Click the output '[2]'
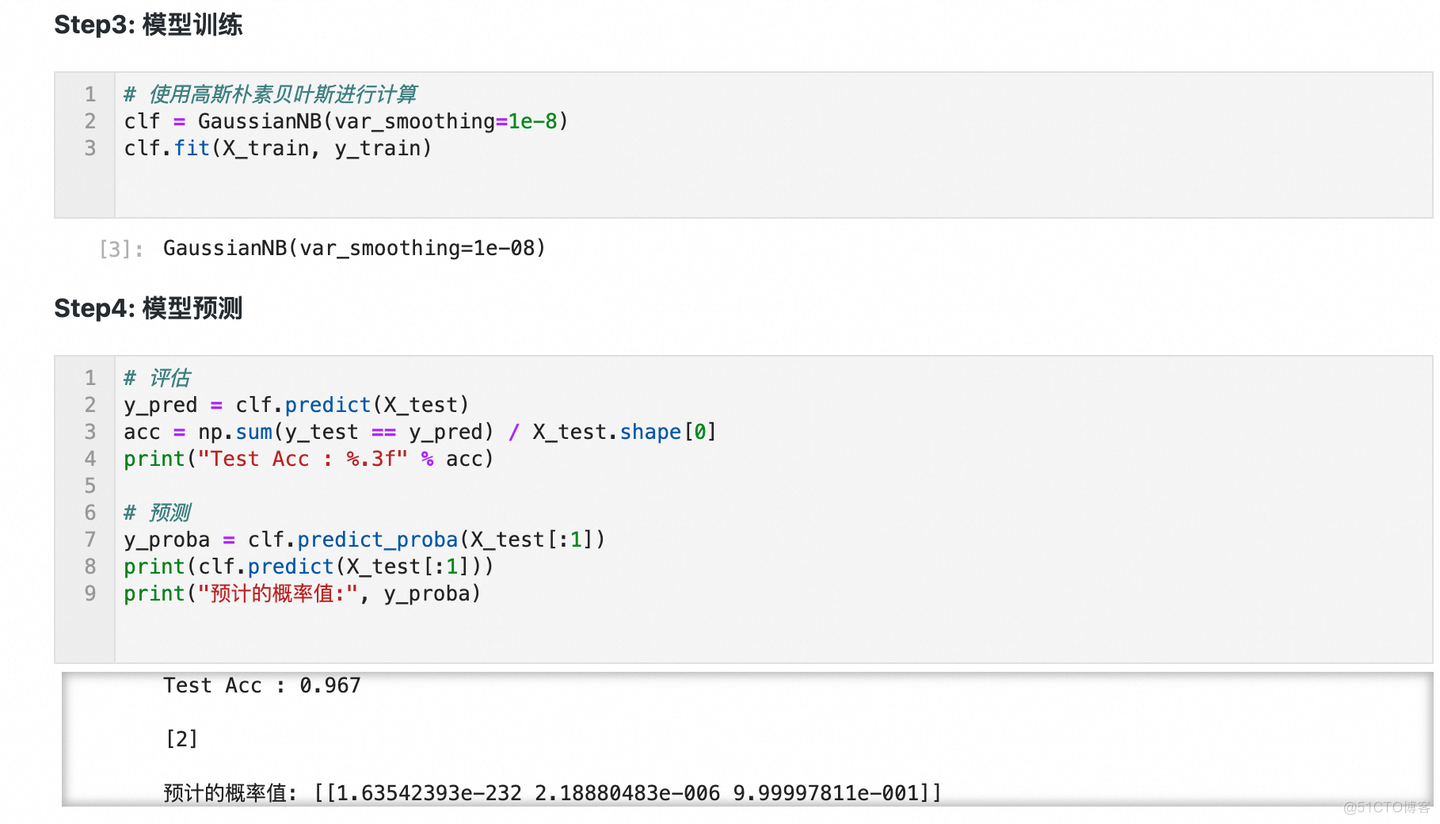The width and height of the screenshot is (1440, 824). [180, 740]
